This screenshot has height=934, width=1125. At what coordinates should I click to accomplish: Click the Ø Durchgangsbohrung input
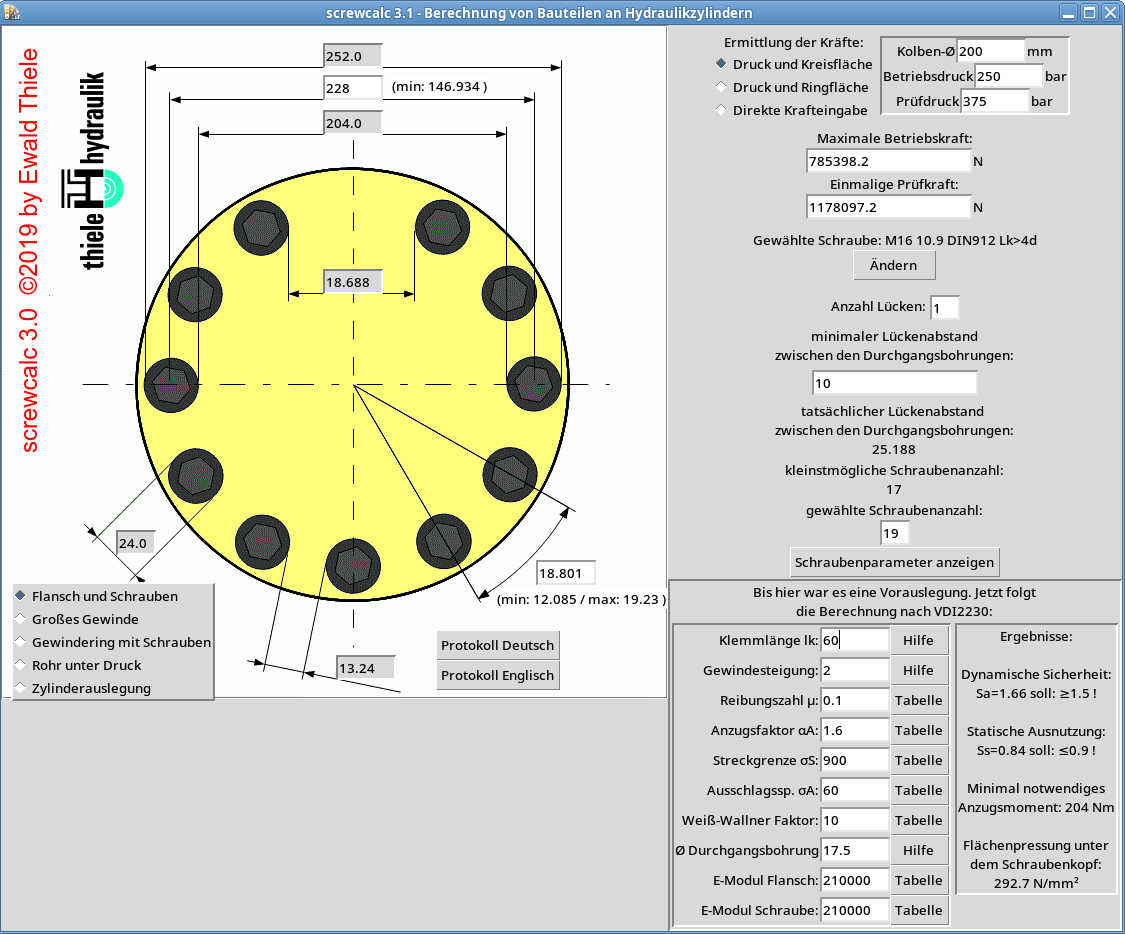pyautogui.click(x=855, y=850)
